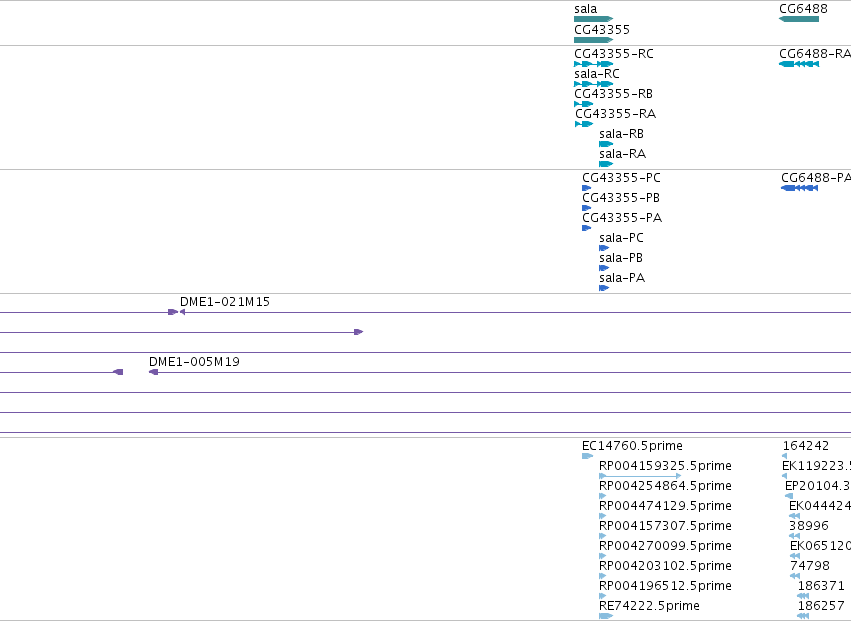Select the CG6488 gene label
The height and width of the screenshot is (621, 851).
[x=803, y=9]
